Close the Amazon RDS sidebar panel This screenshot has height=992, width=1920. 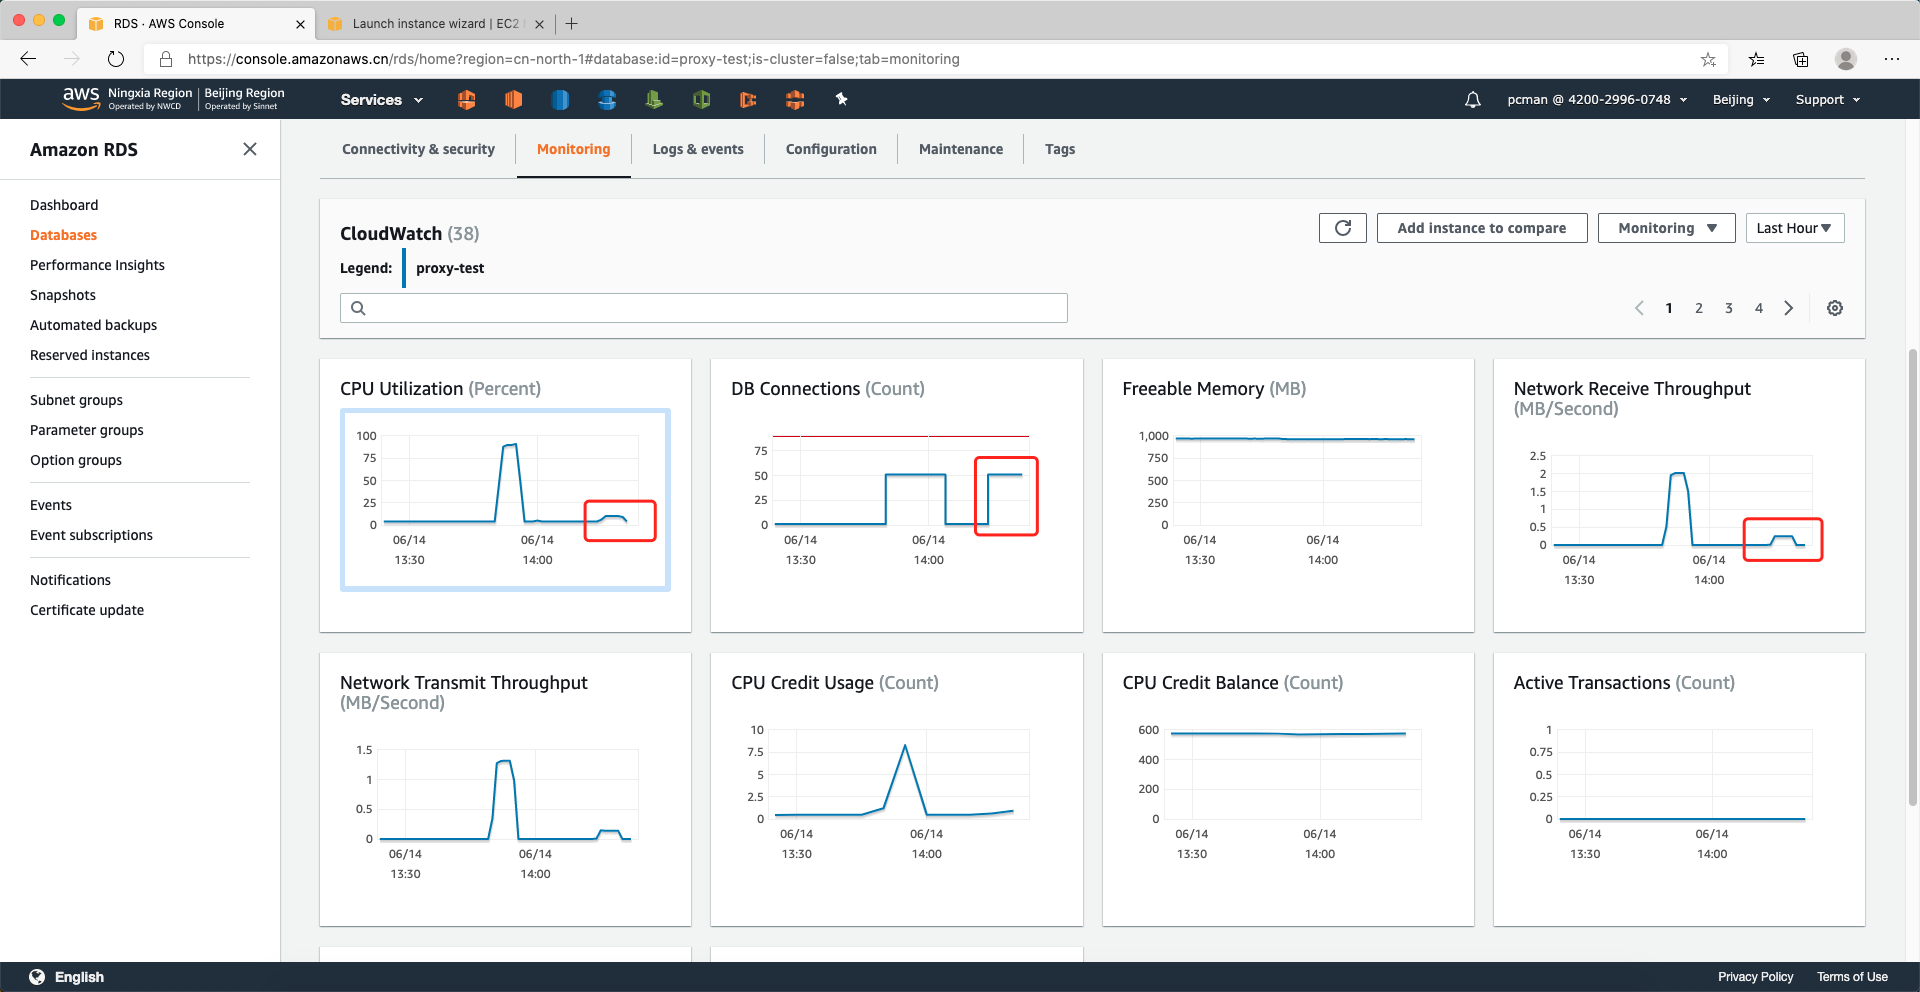coord(250,149)
